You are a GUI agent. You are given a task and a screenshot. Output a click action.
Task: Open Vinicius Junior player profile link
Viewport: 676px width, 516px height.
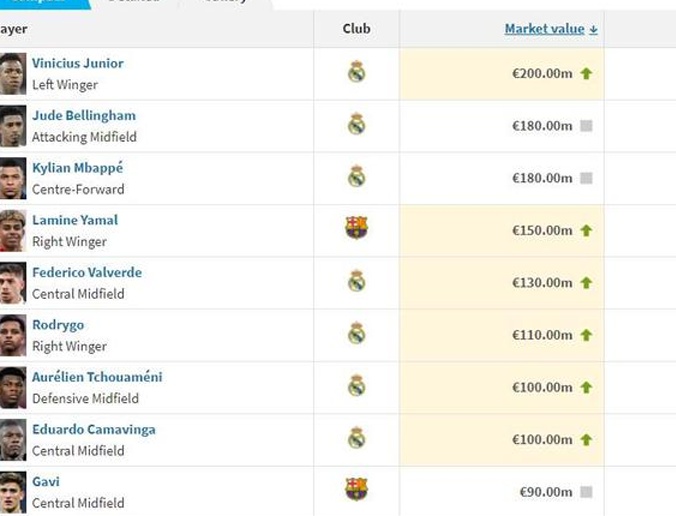78,63
